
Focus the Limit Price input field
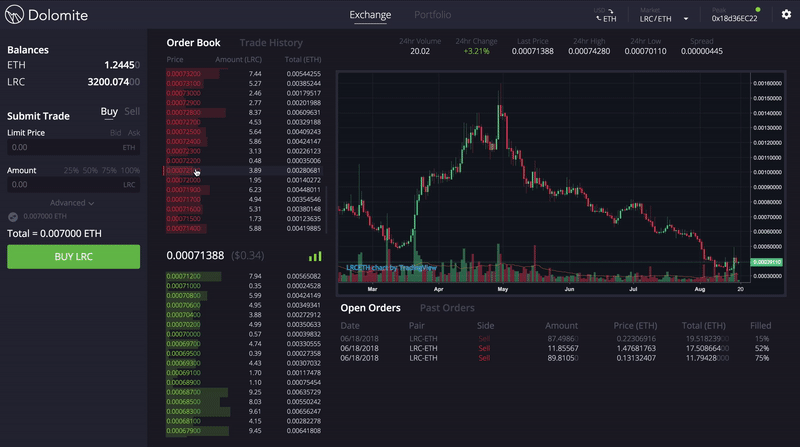73,147
